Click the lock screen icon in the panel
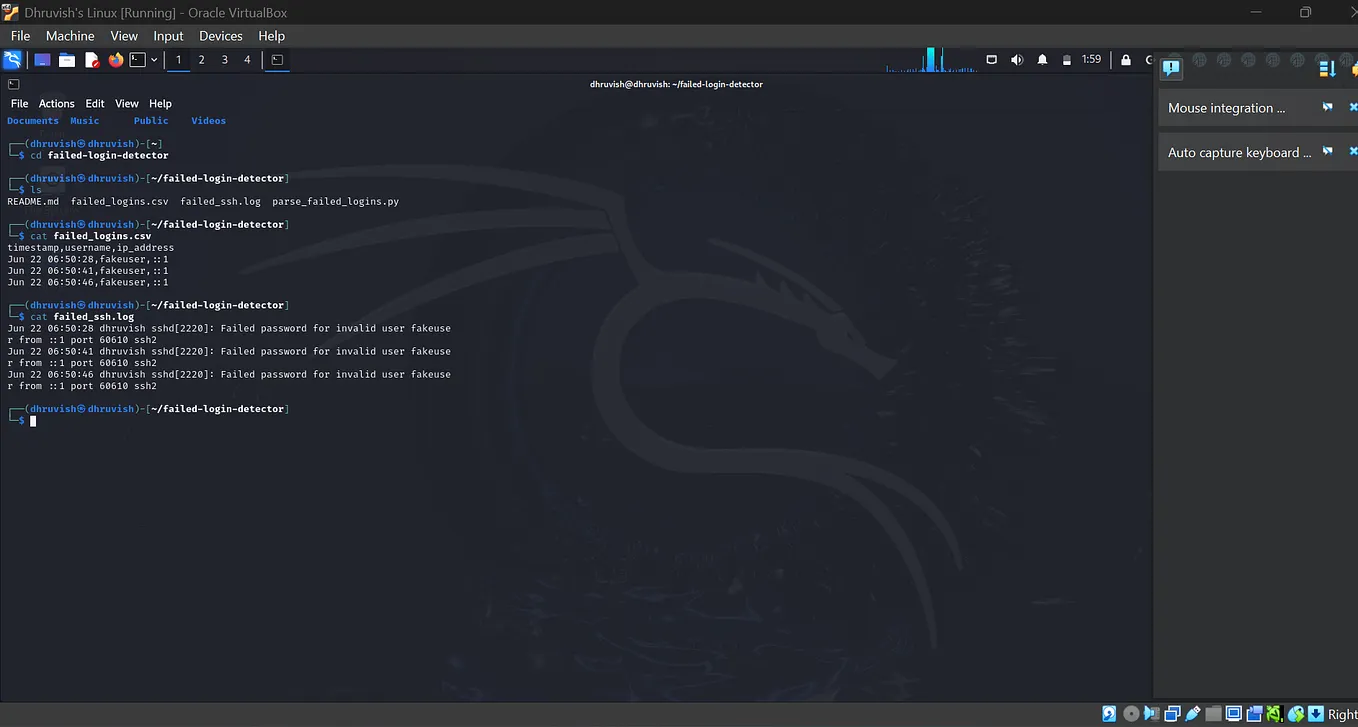The height and width of the screenshot is (727, 1358). coord(1126,59)
